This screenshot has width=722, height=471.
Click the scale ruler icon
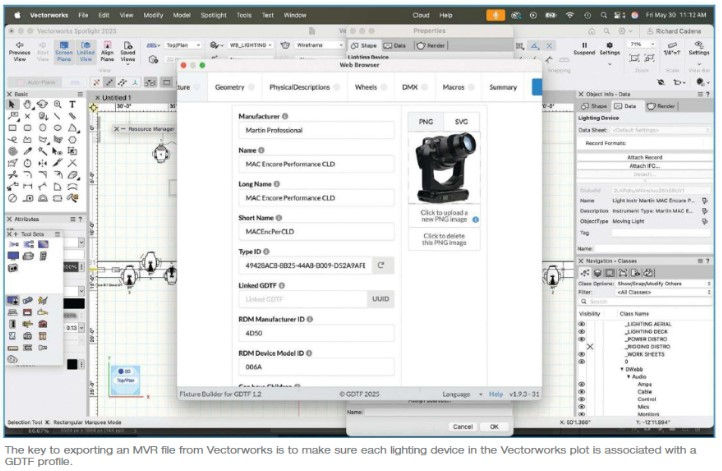pyautogui.click(x=672, y=45)
